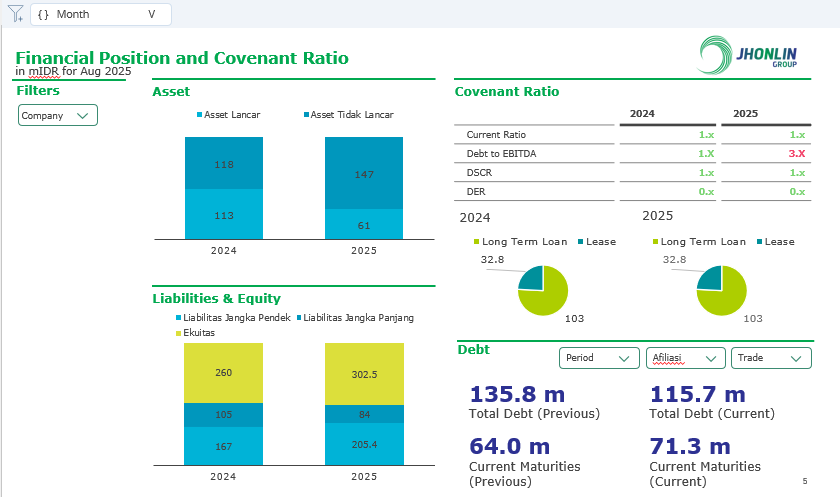840x497 pixels.
Task: Click the Jhonlin Group logo
Action: pyautogui.click(x=748, y=55)
